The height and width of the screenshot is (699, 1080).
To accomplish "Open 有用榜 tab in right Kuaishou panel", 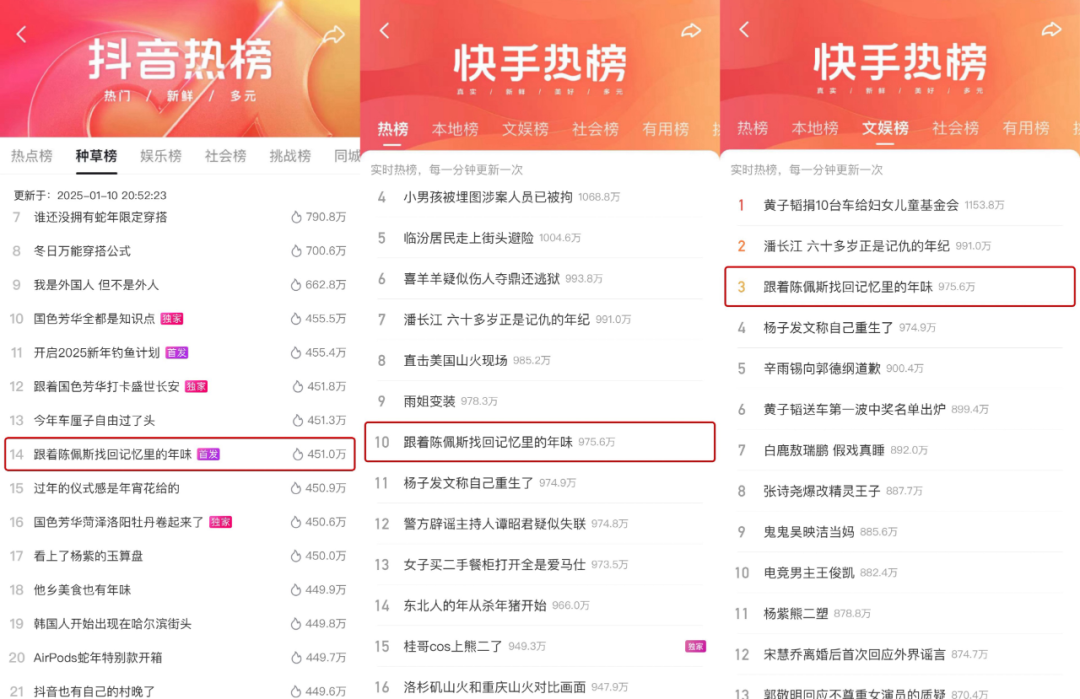I will tap(1026, 128).
